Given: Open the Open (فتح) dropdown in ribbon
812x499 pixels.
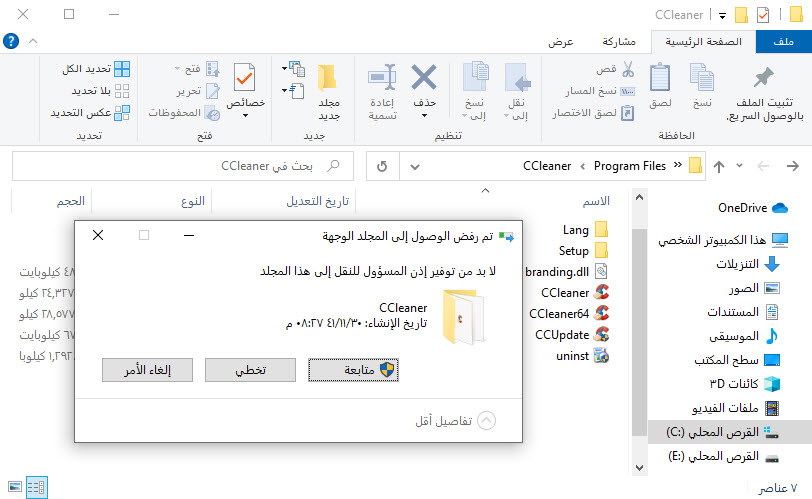Looking at the screenshot, I should click(178, 68).
